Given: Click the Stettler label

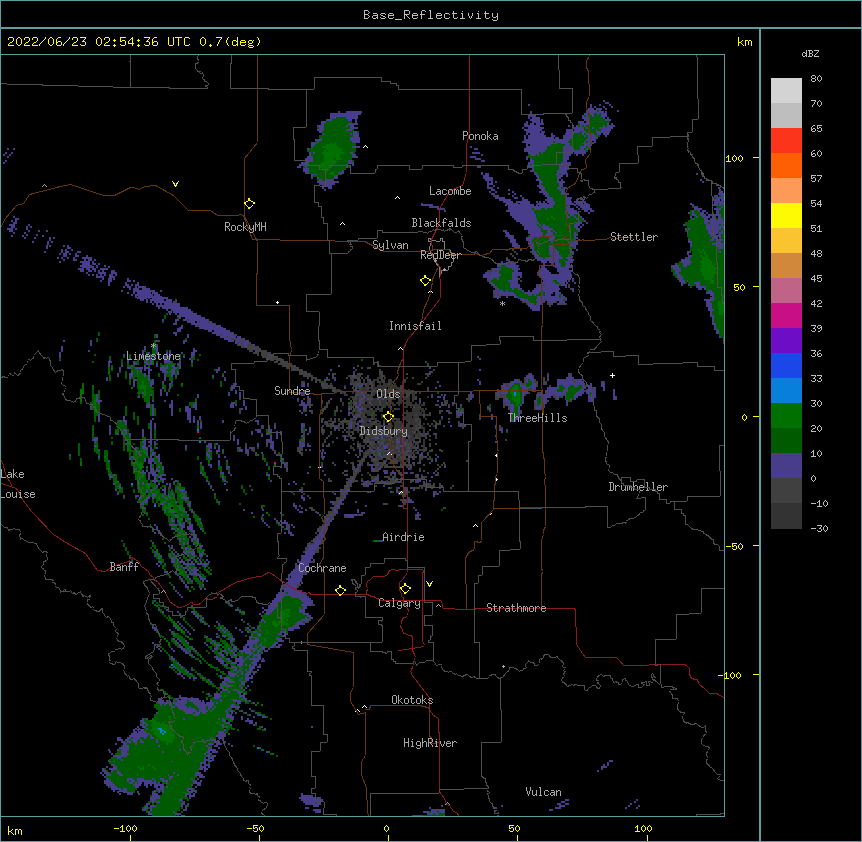Looking at the screenshot, I should click(634, 237).
